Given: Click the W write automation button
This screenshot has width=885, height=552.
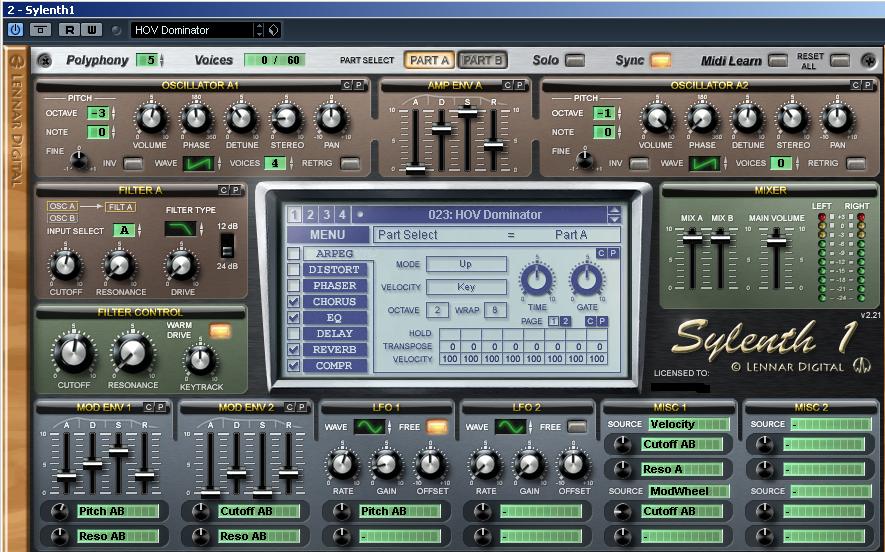Looking at the screenshot, I should (91, 30).
